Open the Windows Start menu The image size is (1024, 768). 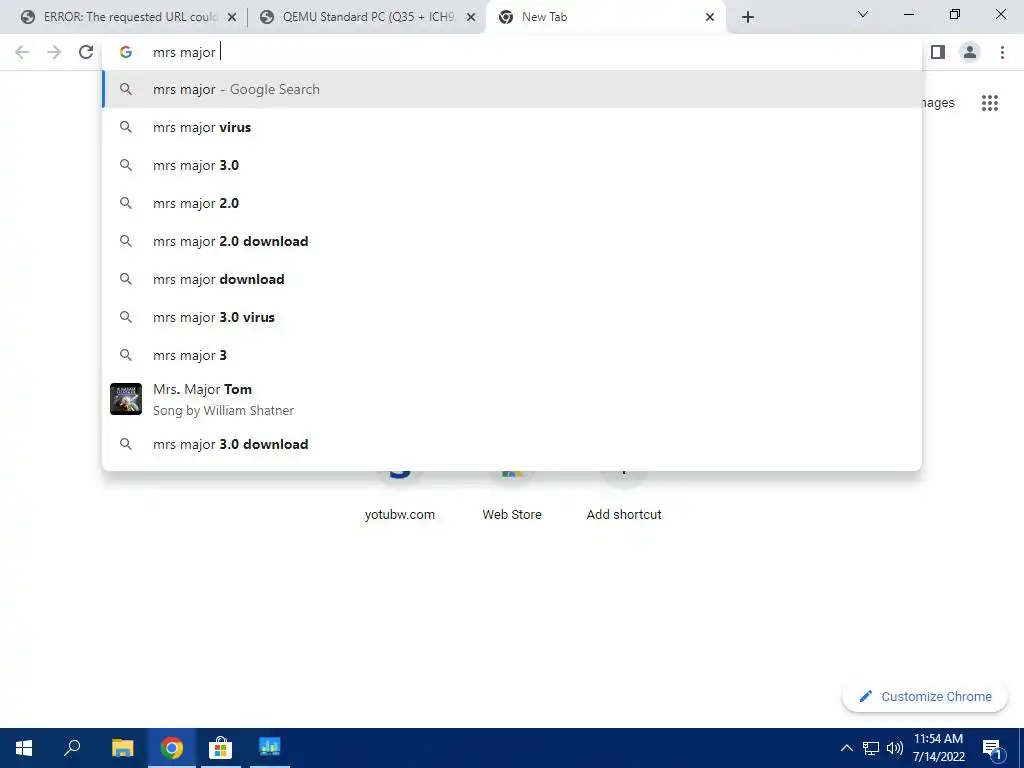coord(24,748)
